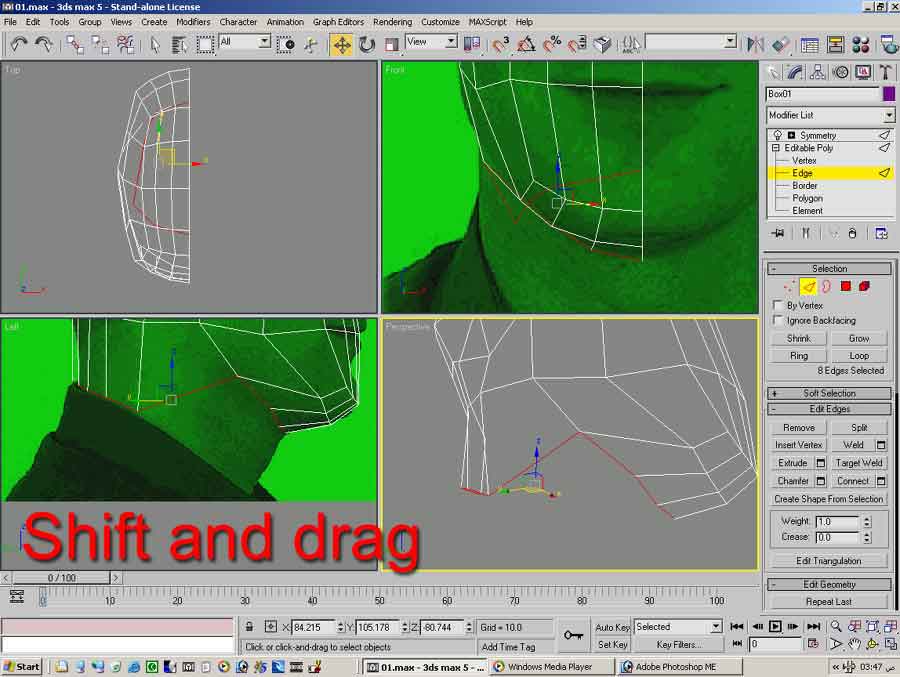Click Create Shape From Selection
900x677 pixels.
(828, 499)
